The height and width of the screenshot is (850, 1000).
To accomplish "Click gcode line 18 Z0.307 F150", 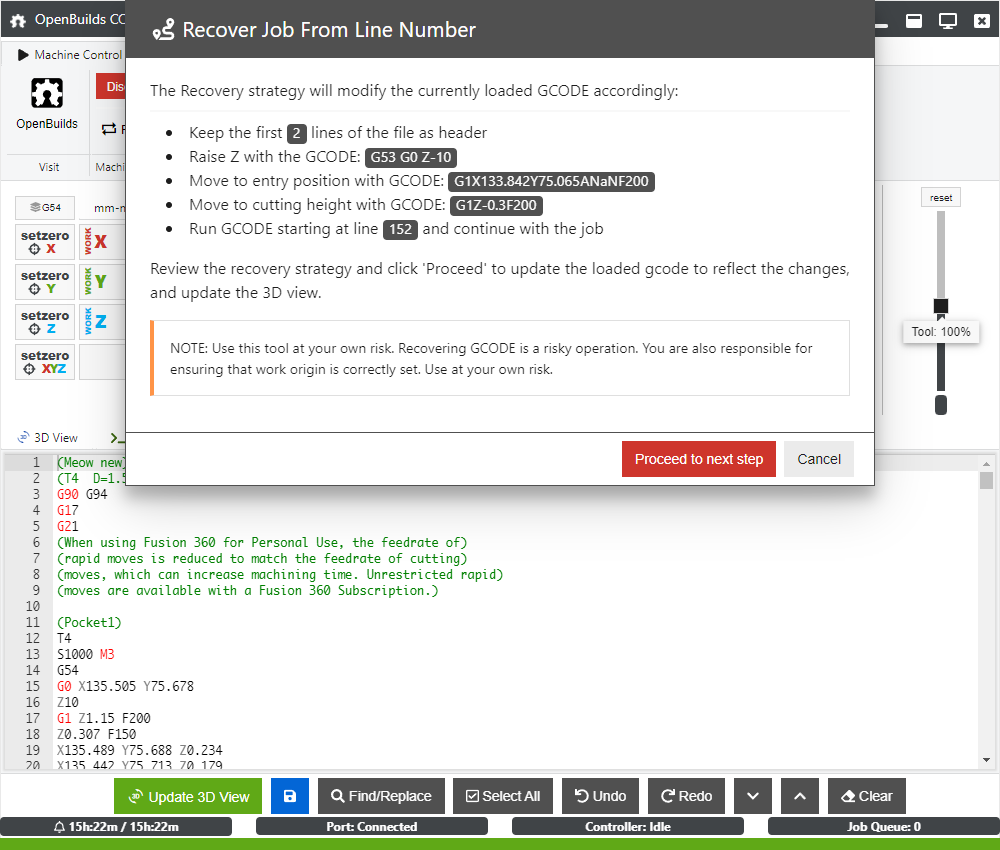I will click(96, 734).
